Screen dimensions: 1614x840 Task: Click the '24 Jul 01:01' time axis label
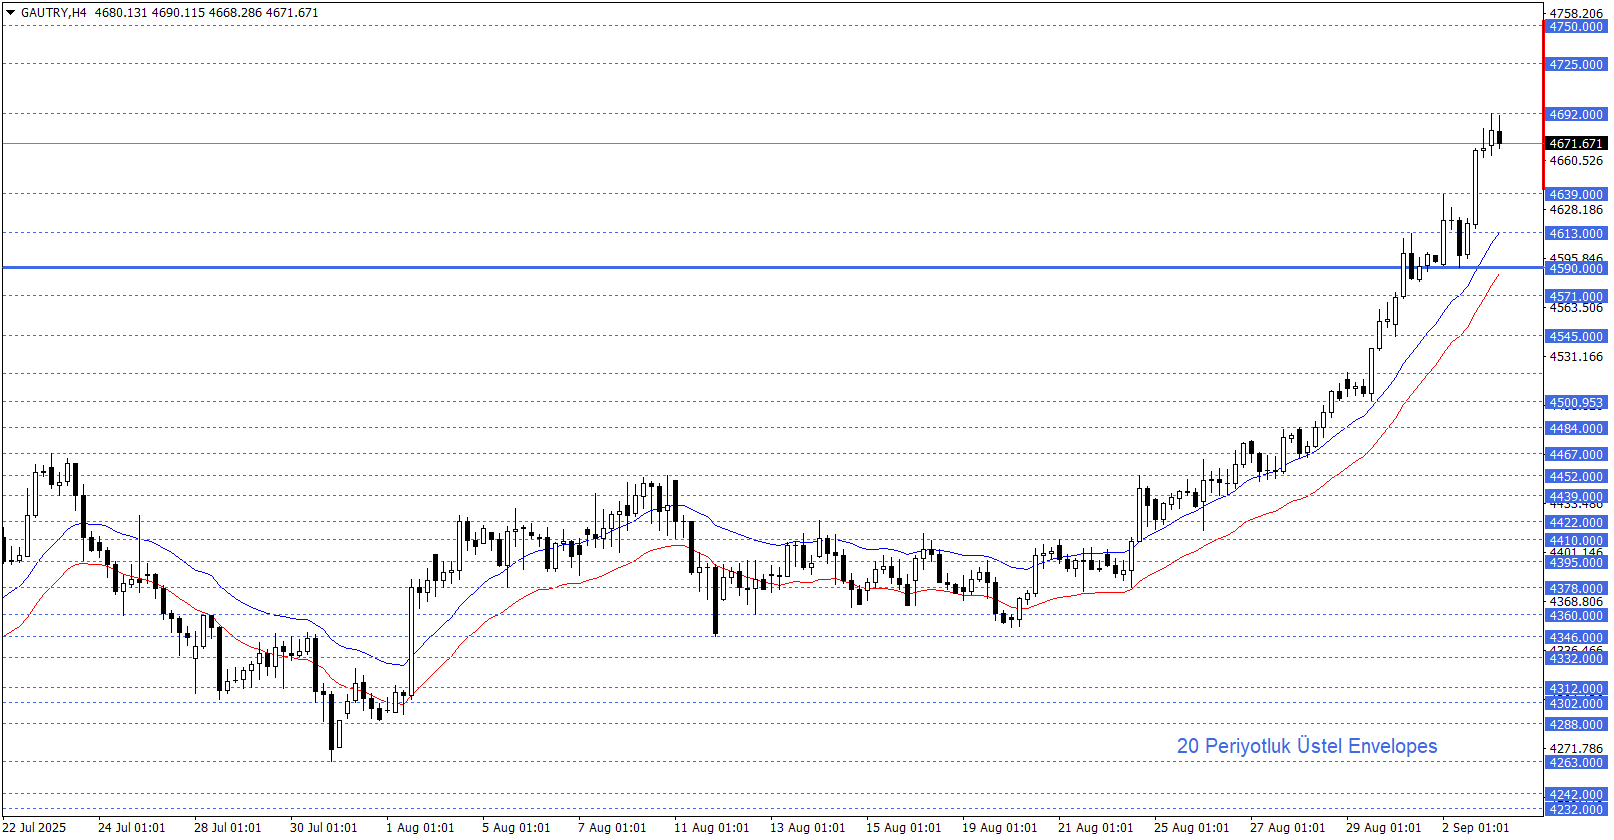click(x=132, y=828)
